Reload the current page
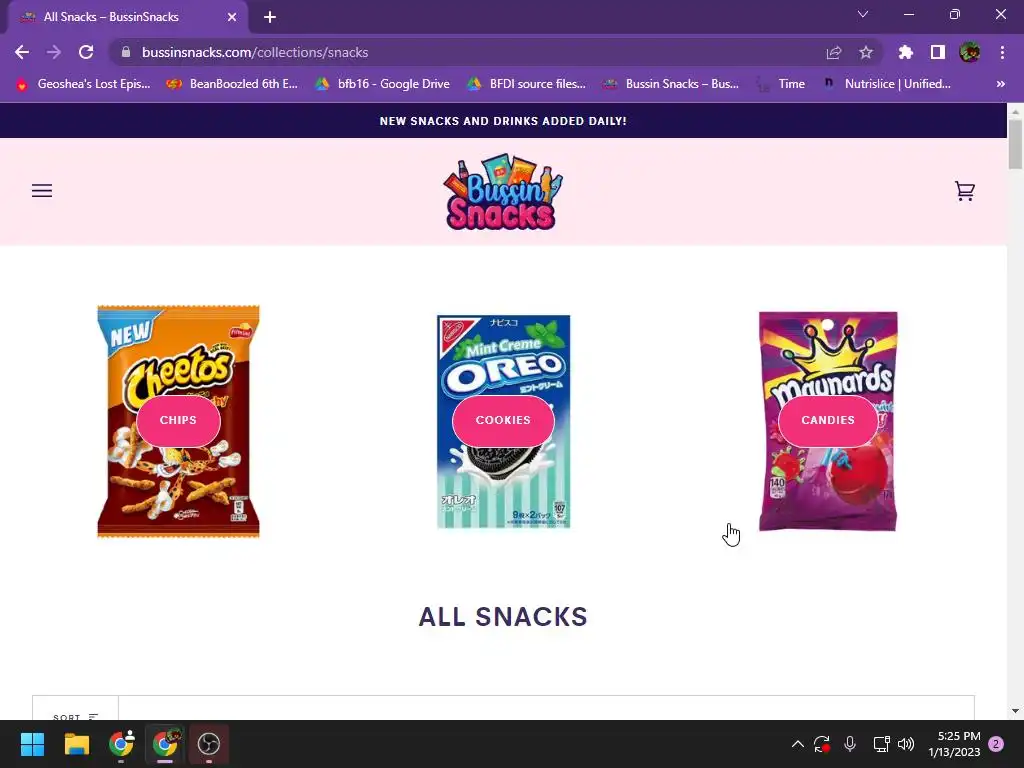Screen dimensions: 1024x768 [x=86, y=52]
